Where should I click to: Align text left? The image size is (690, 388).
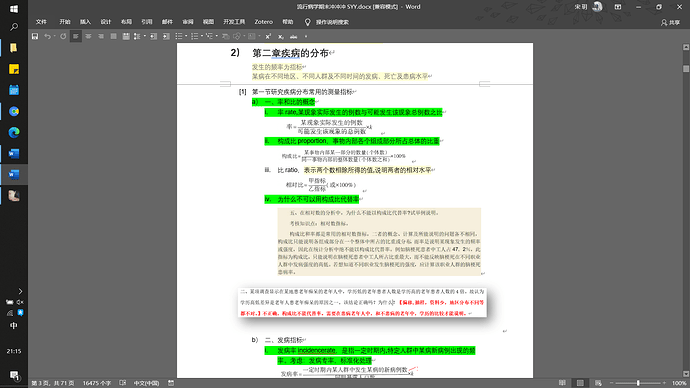tap(76, 37)
